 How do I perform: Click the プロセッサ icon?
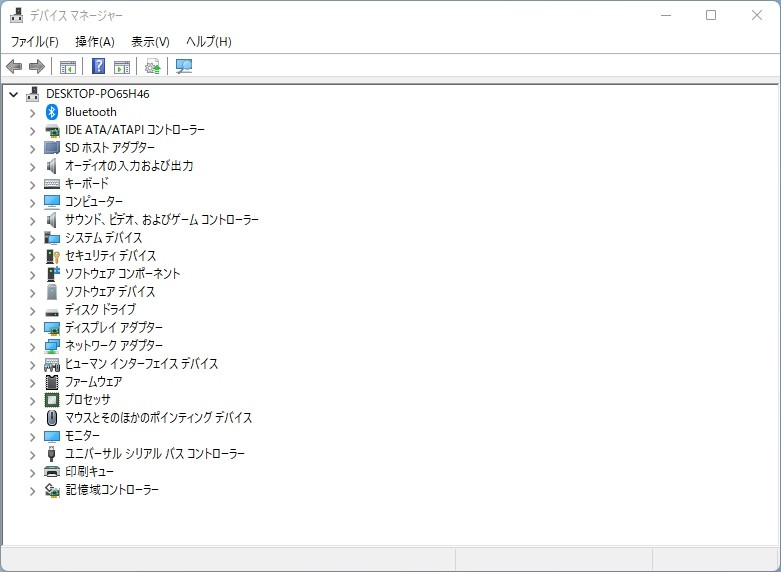tap(52, 400)
